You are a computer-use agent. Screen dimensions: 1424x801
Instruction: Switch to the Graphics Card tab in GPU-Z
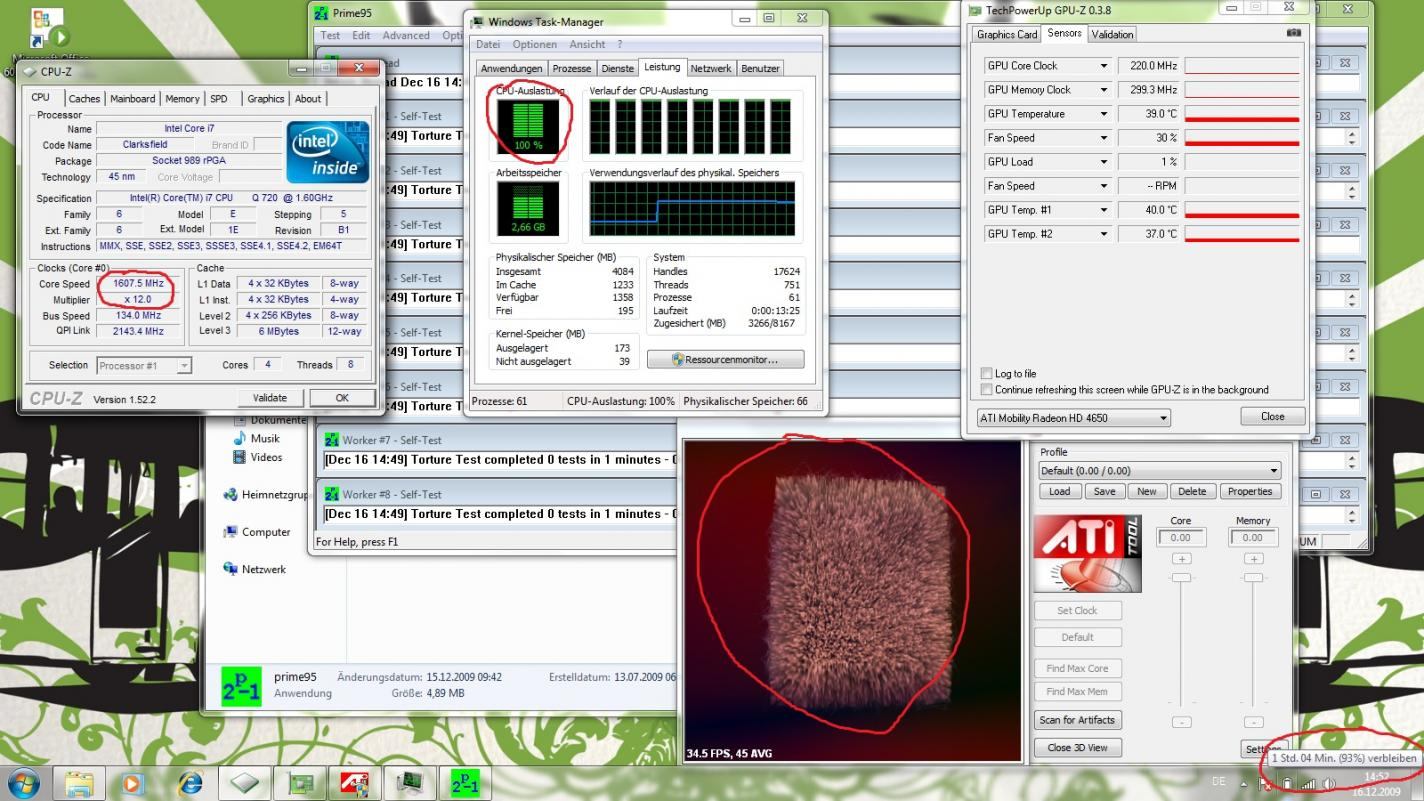1007,34
